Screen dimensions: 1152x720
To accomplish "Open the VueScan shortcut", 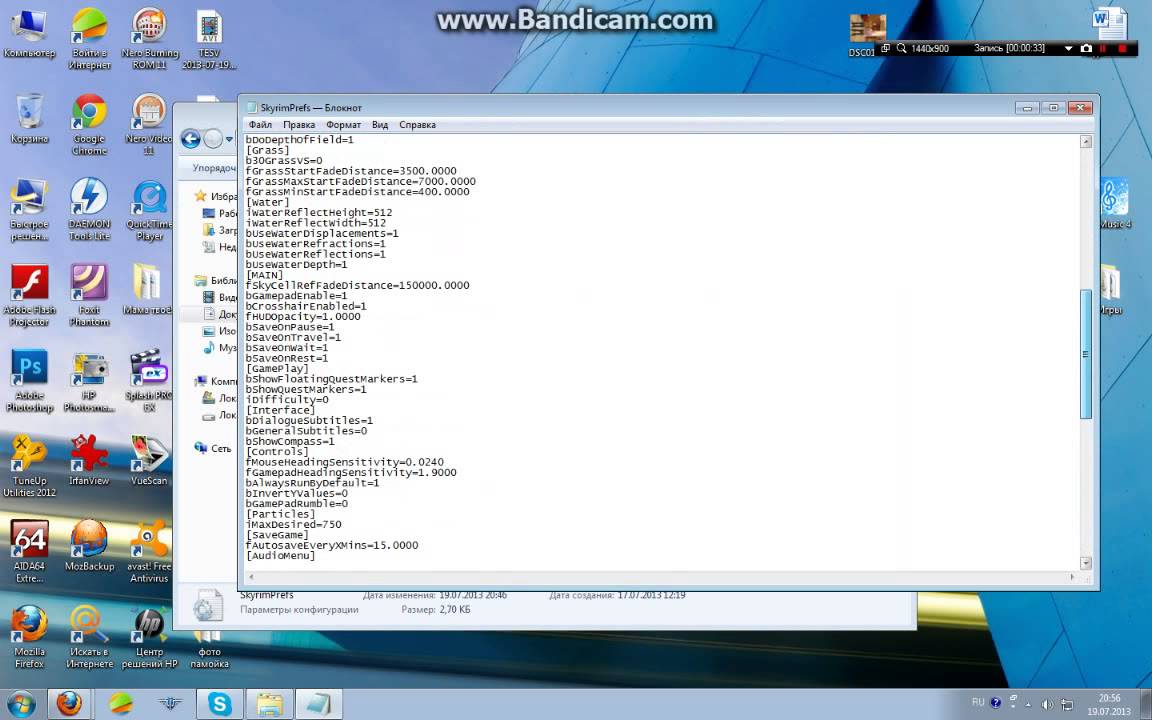I will pyautogui.click(x=149, y=460).
